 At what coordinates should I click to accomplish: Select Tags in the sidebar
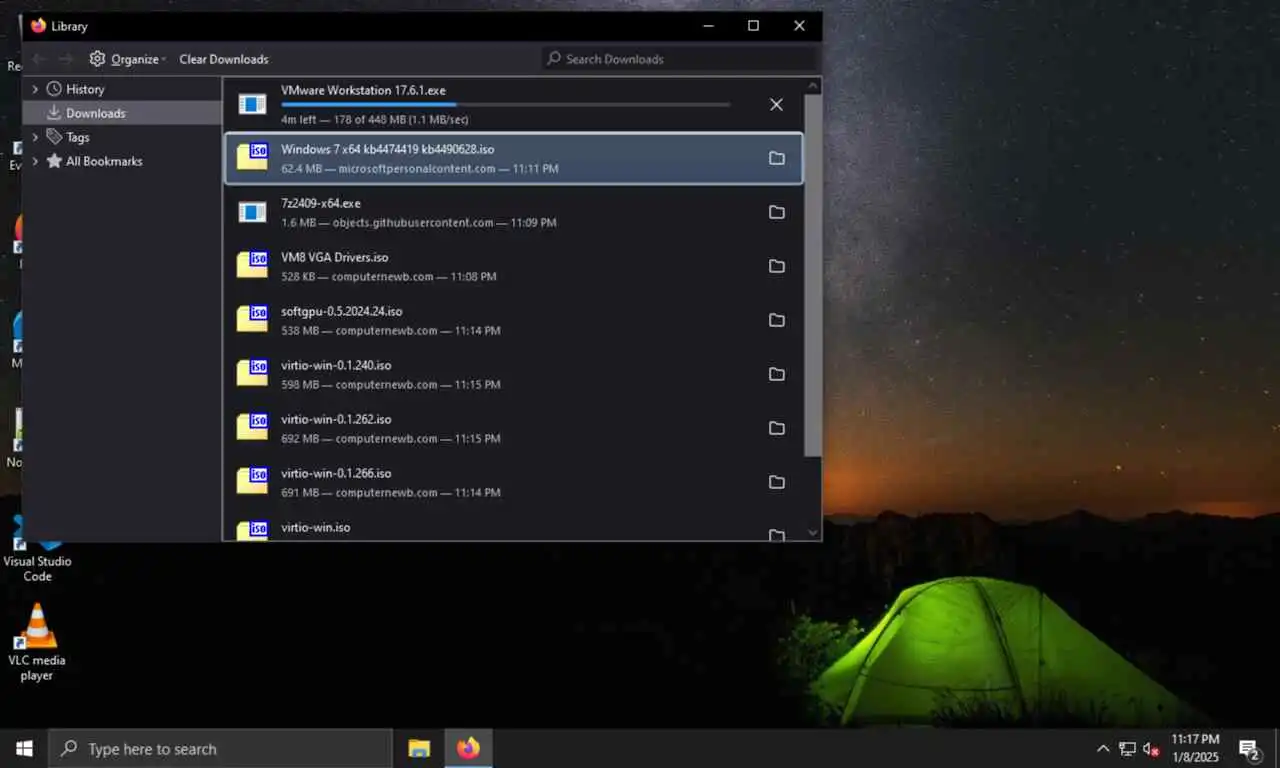tap(78, 137)
